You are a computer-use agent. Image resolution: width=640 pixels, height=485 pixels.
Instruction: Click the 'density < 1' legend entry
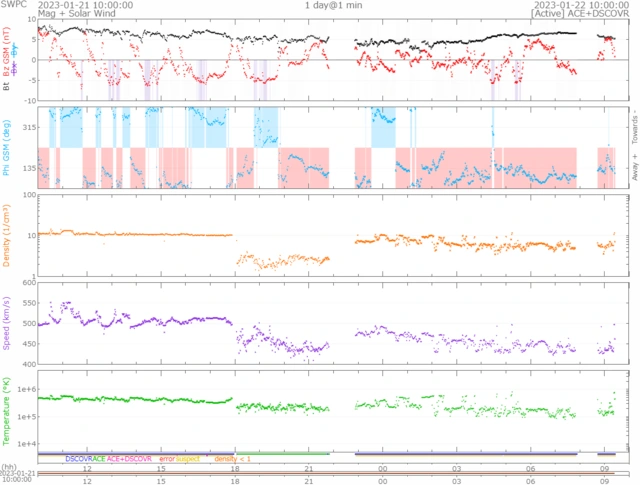232,459
